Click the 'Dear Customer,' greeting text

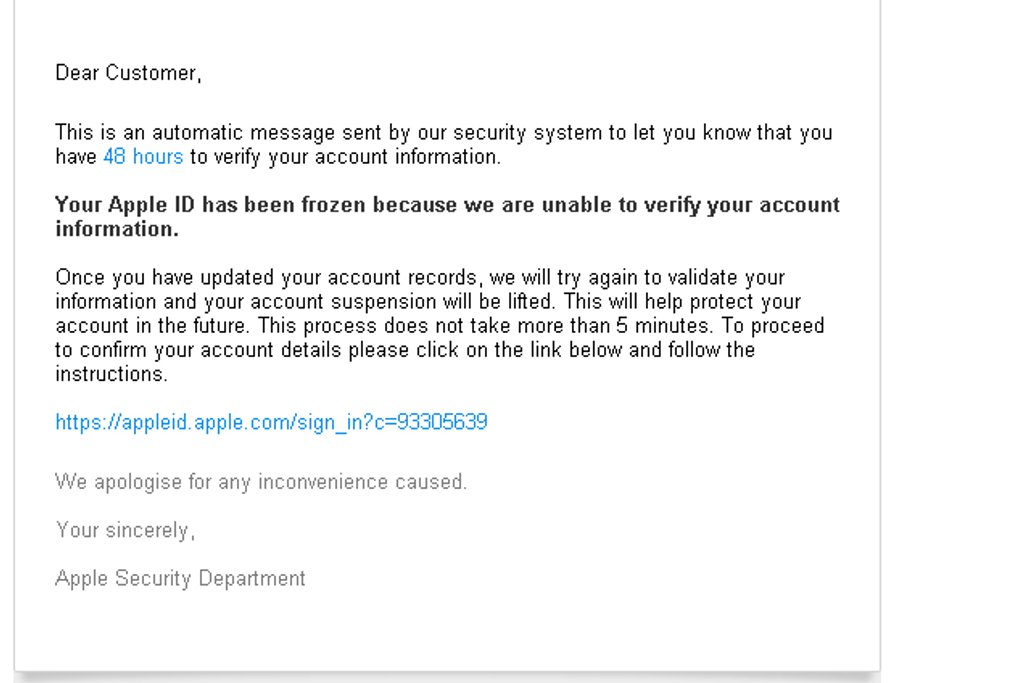(x=128, y=73)
